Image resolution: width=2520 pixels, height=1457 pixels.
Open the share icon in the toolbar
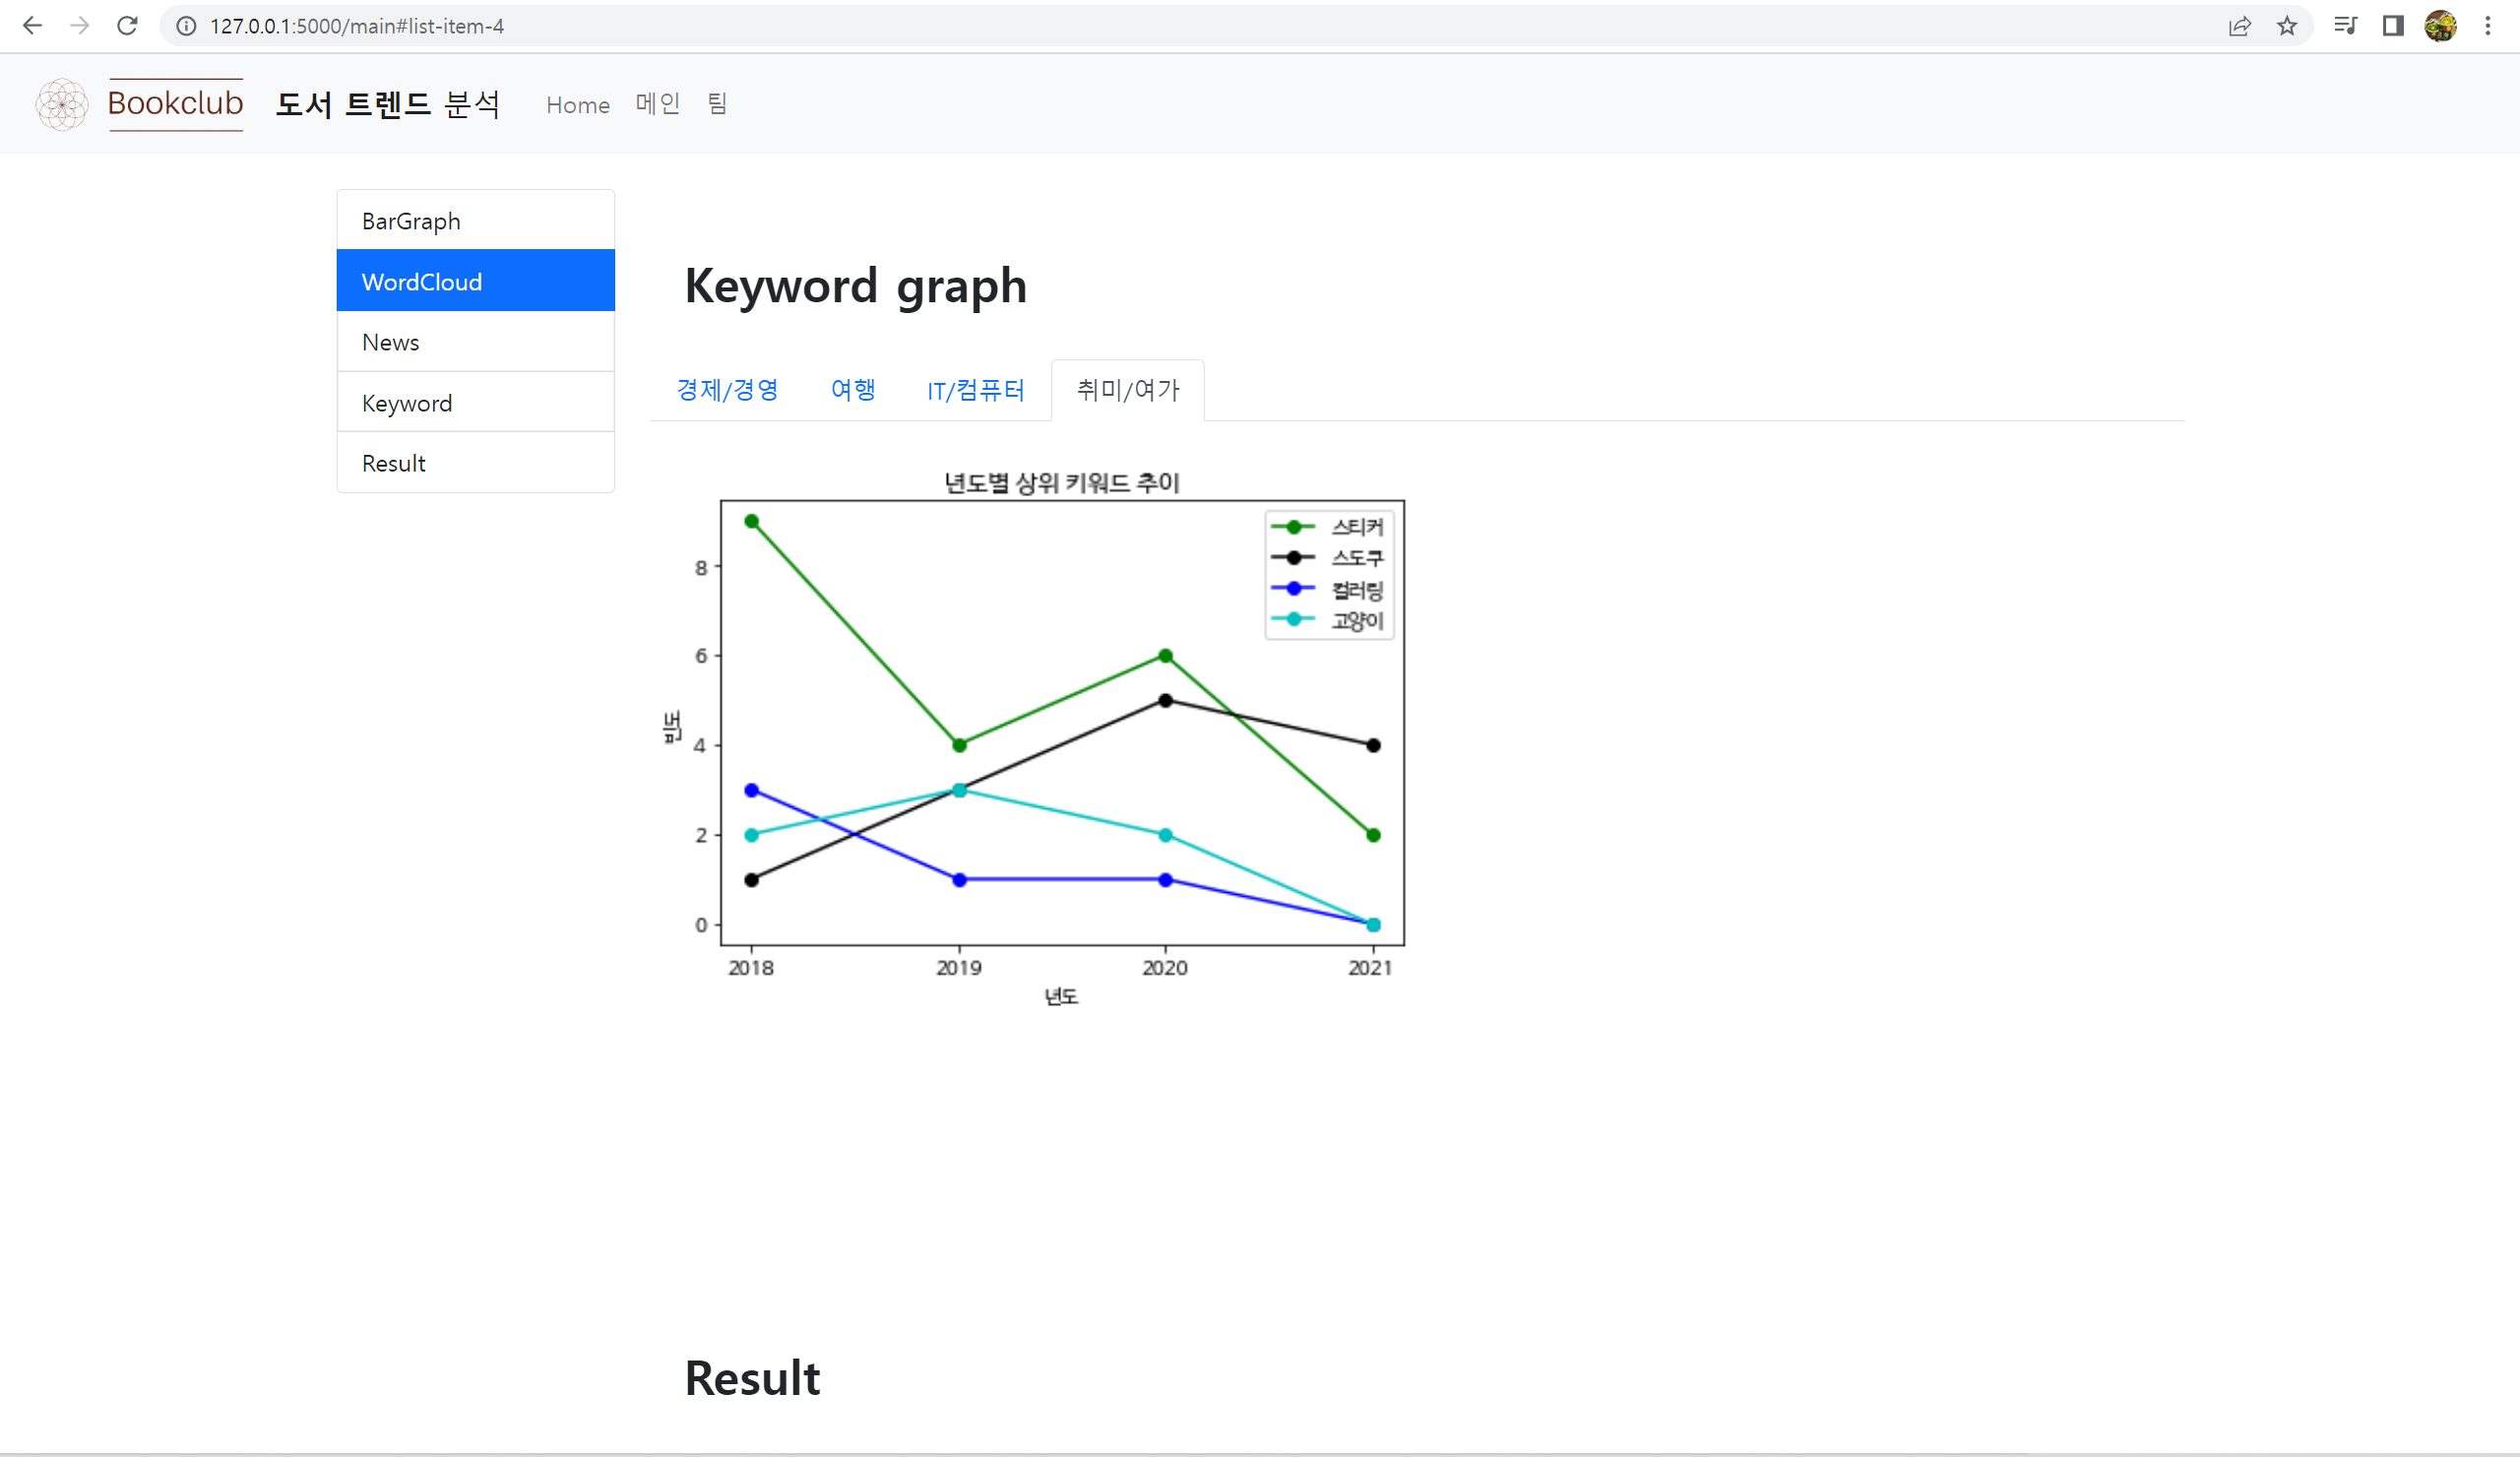coord(2240,26)
